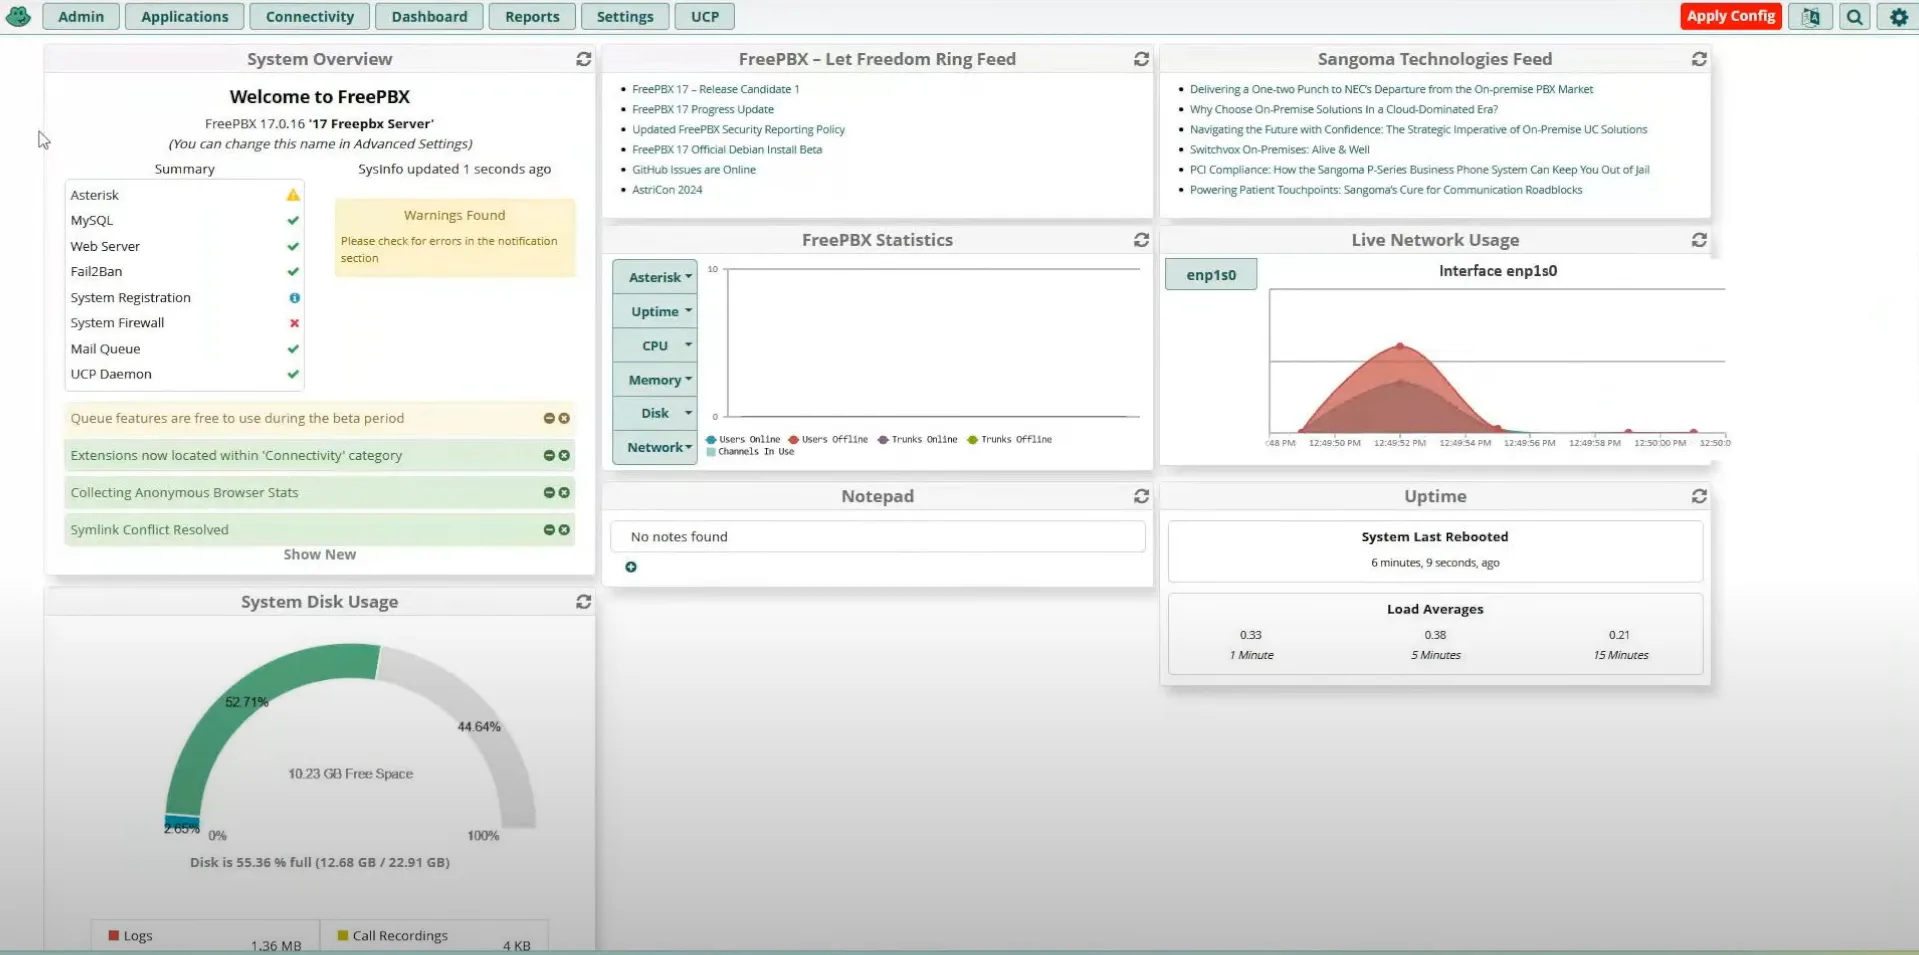The image size is (1919, 955).
Task: Open the Memory dropdown in FreePBX Statistics
Action: [x=656, y=380]
